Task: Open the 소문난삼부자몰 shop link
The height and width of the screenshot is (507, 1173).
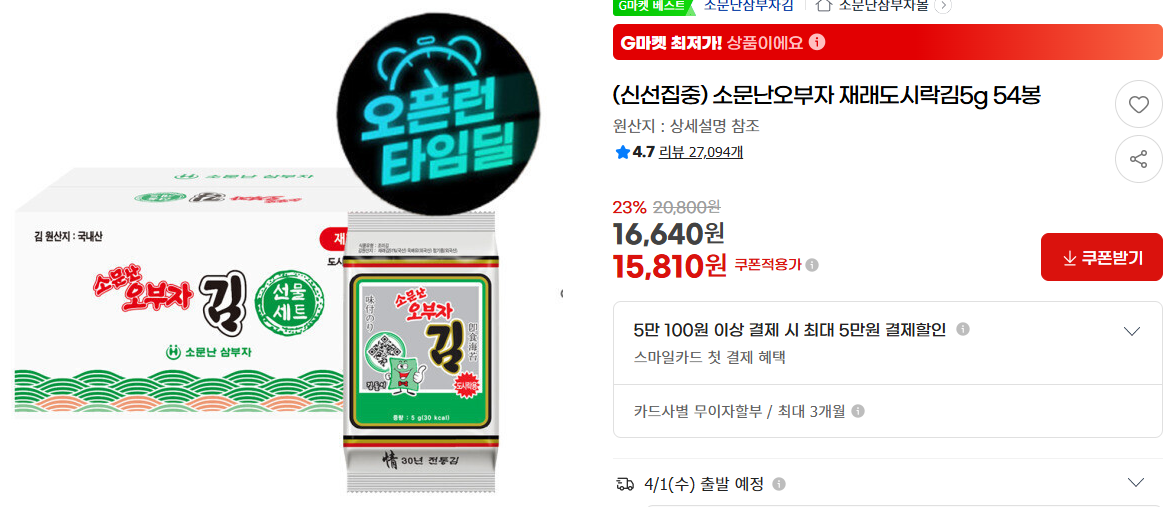Action: [883, 5]
